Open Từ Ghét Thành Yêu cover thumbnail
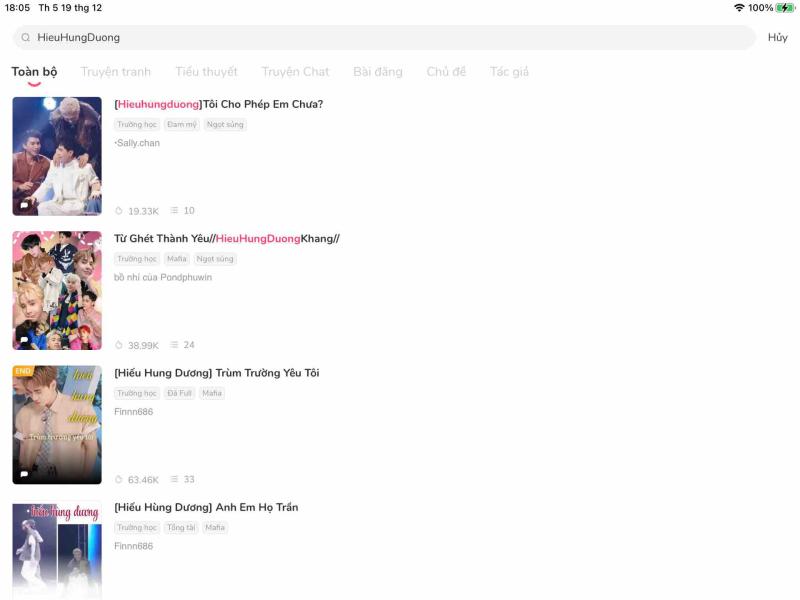800x600 pixels. coord(57,290)
